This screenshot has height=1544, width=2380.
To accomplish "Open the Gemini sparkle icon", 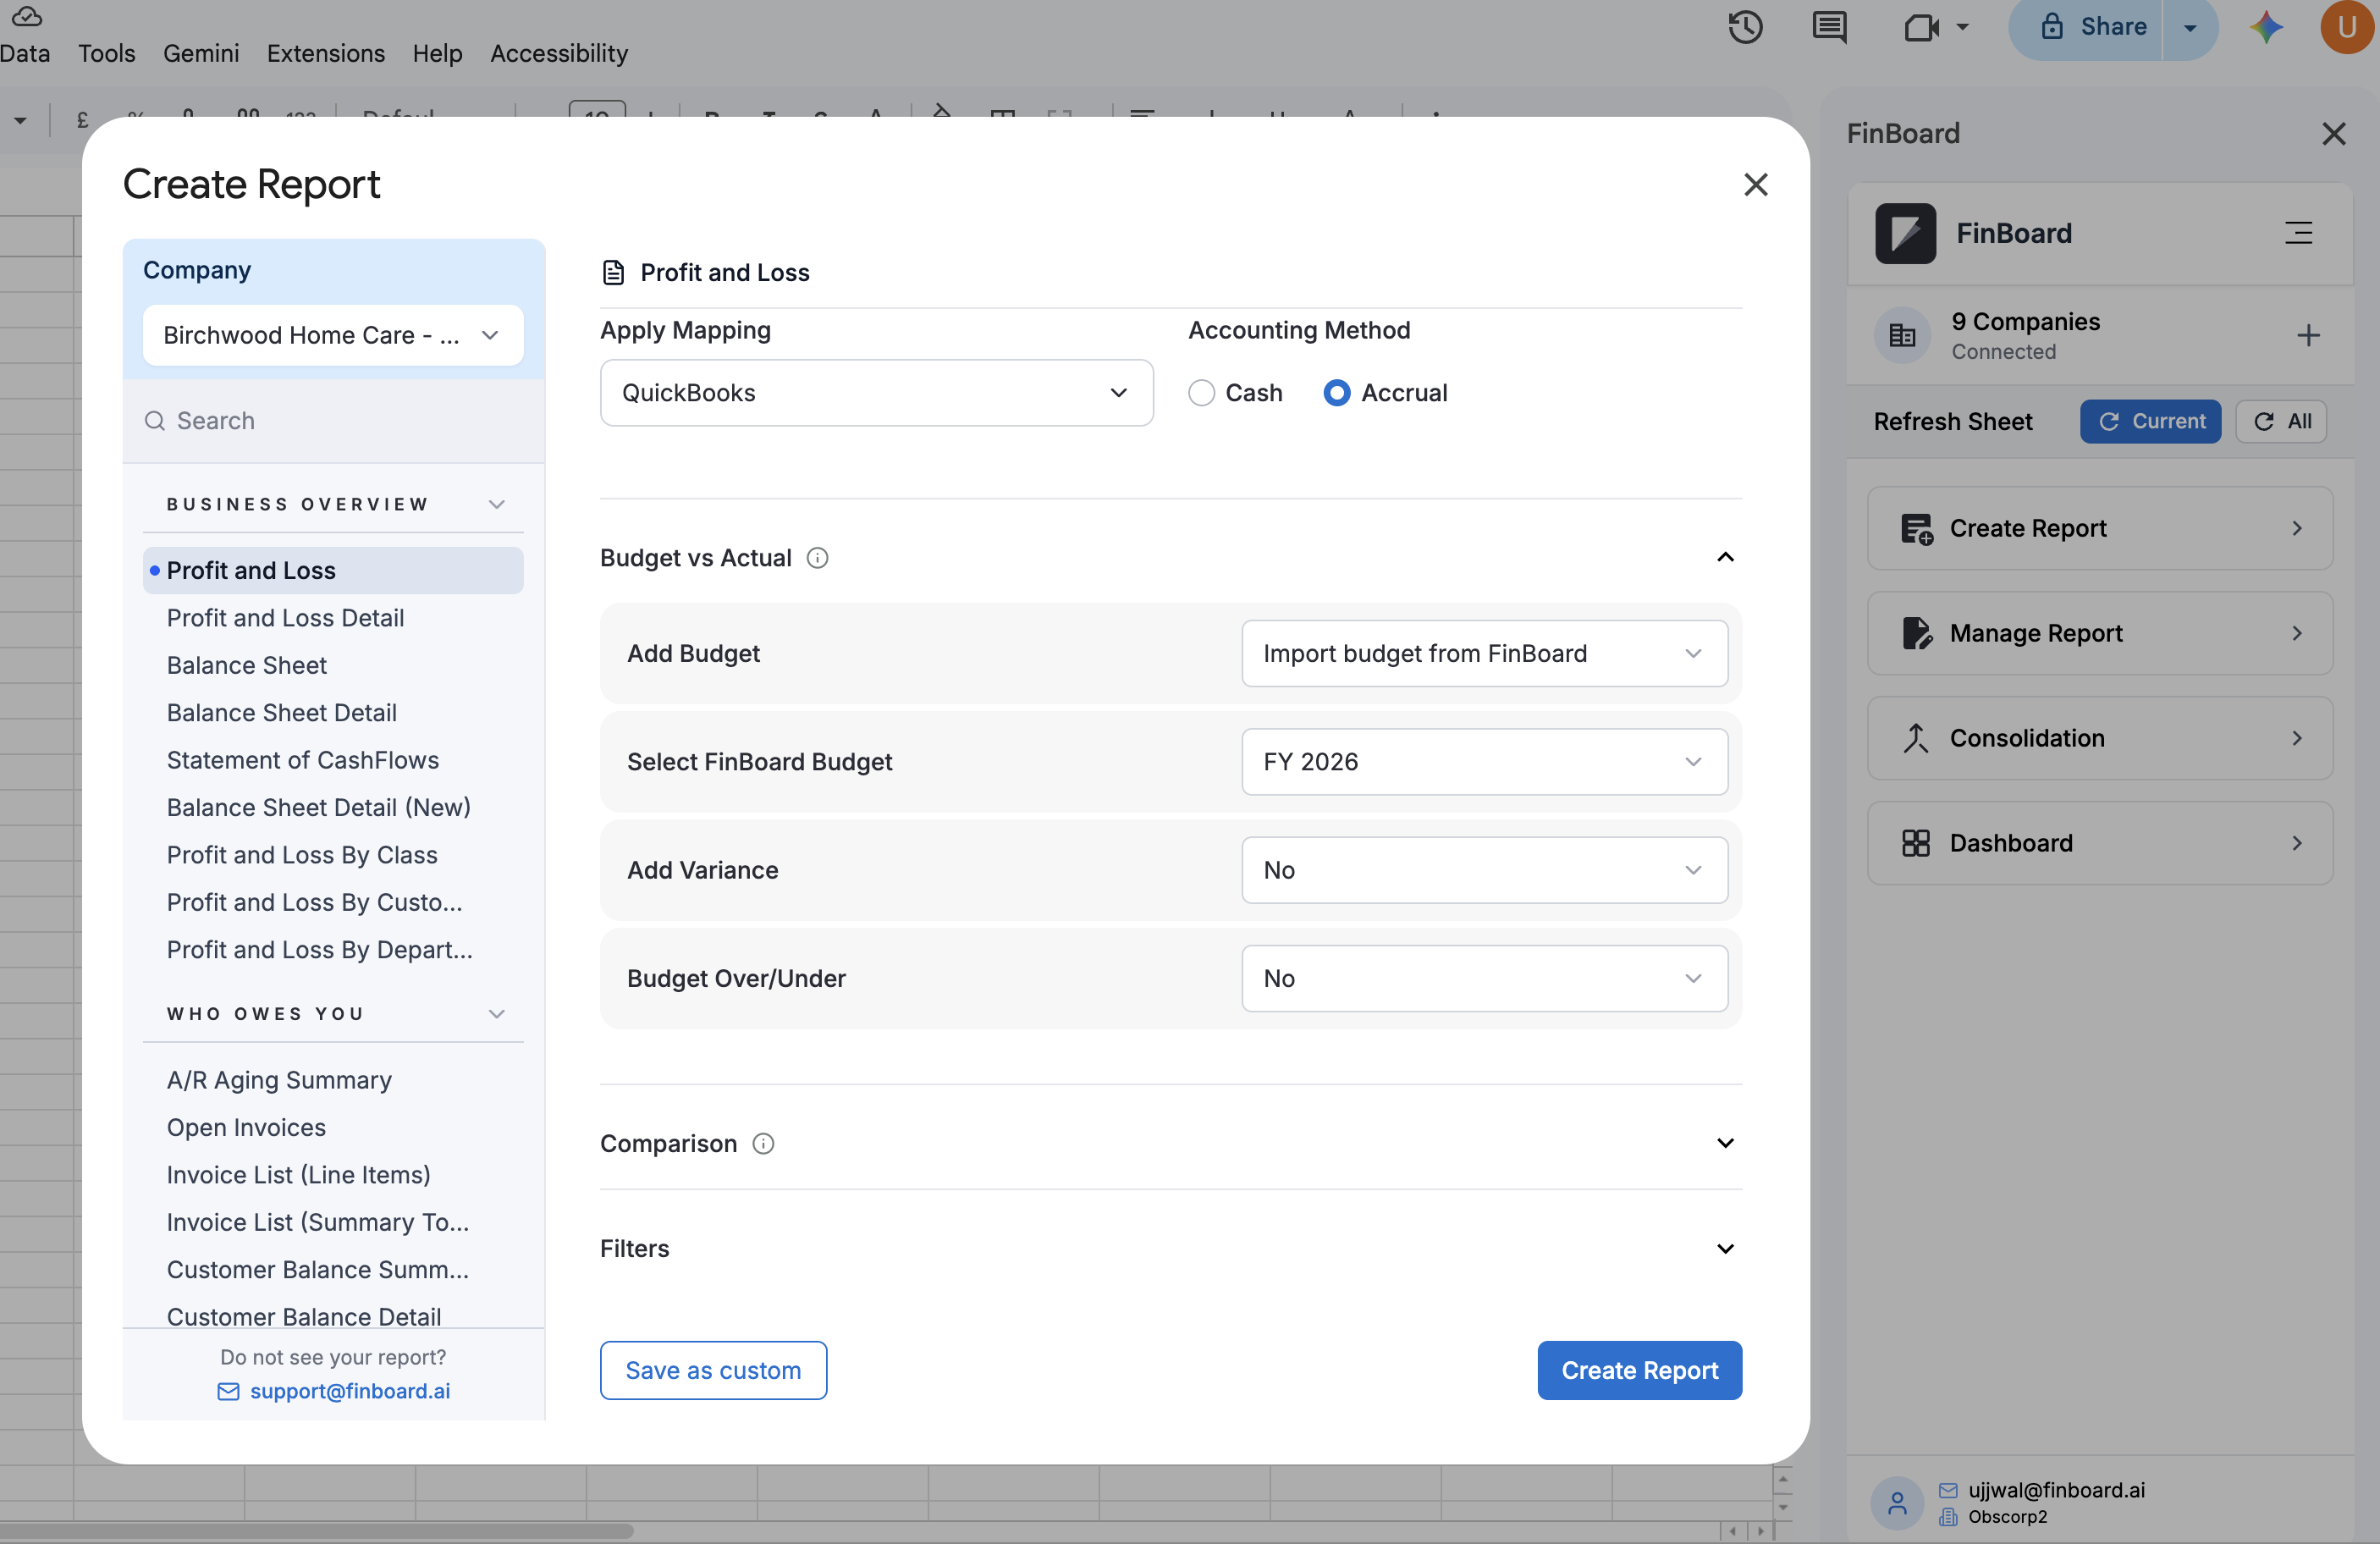I will [2266, 27].
